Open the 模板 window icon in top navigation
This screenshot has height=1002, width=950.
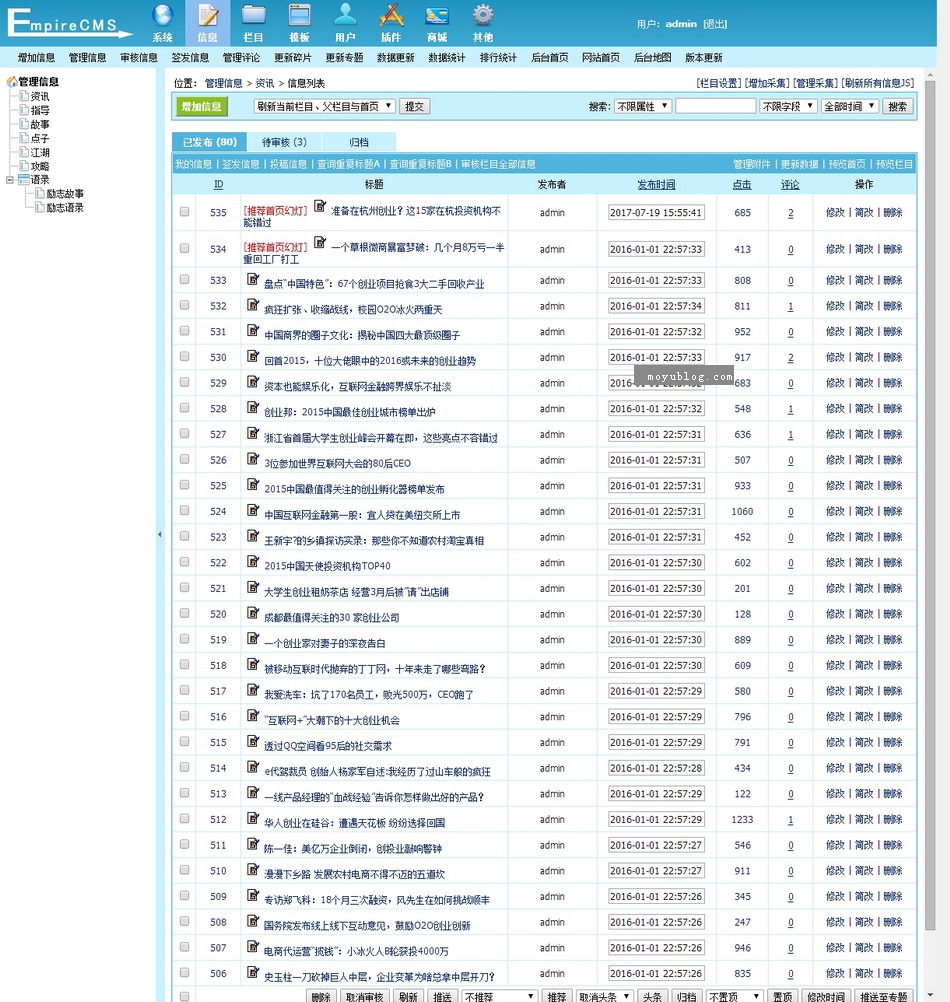point(299,15)
